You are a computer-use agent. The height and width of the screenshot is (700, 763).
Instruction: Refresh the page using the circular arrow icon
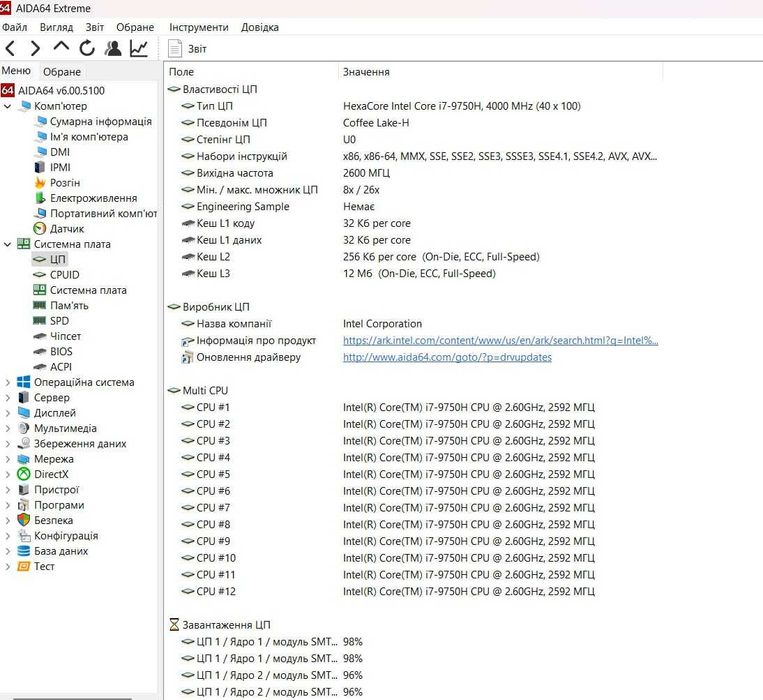tap(87, 48)
